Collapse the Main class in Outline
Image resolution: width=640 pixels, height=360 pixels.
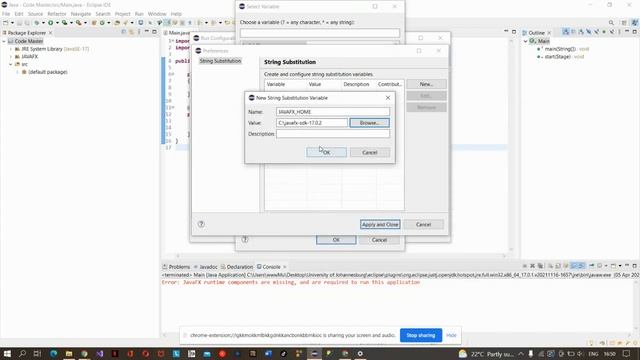526,41
